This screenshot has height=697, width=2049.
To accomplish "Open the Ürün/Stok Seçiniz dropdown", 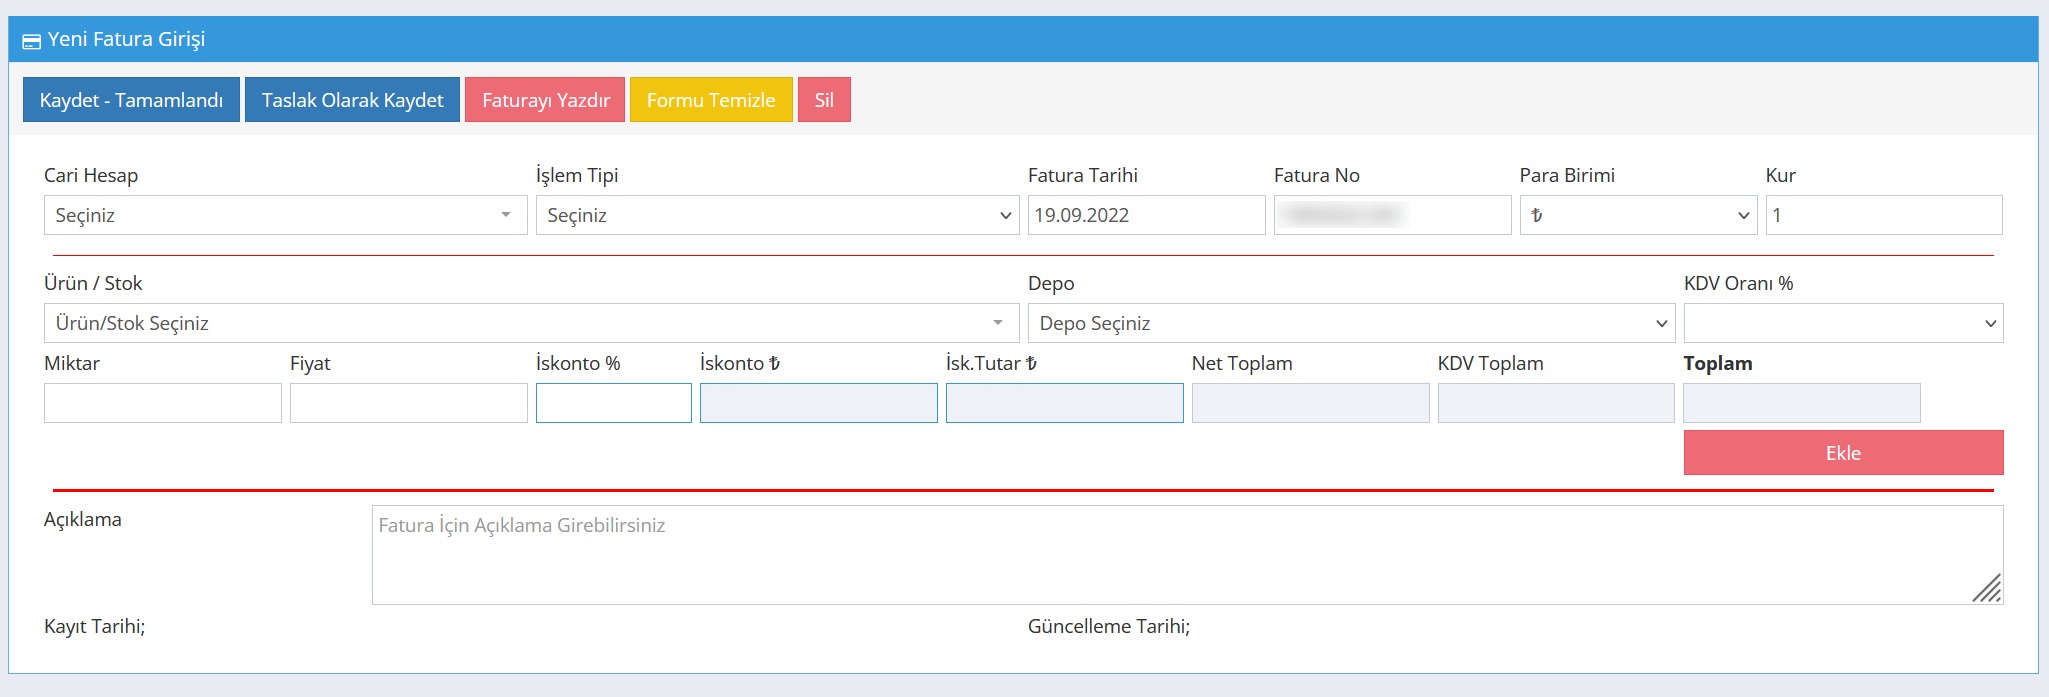I will pos(530,323).
